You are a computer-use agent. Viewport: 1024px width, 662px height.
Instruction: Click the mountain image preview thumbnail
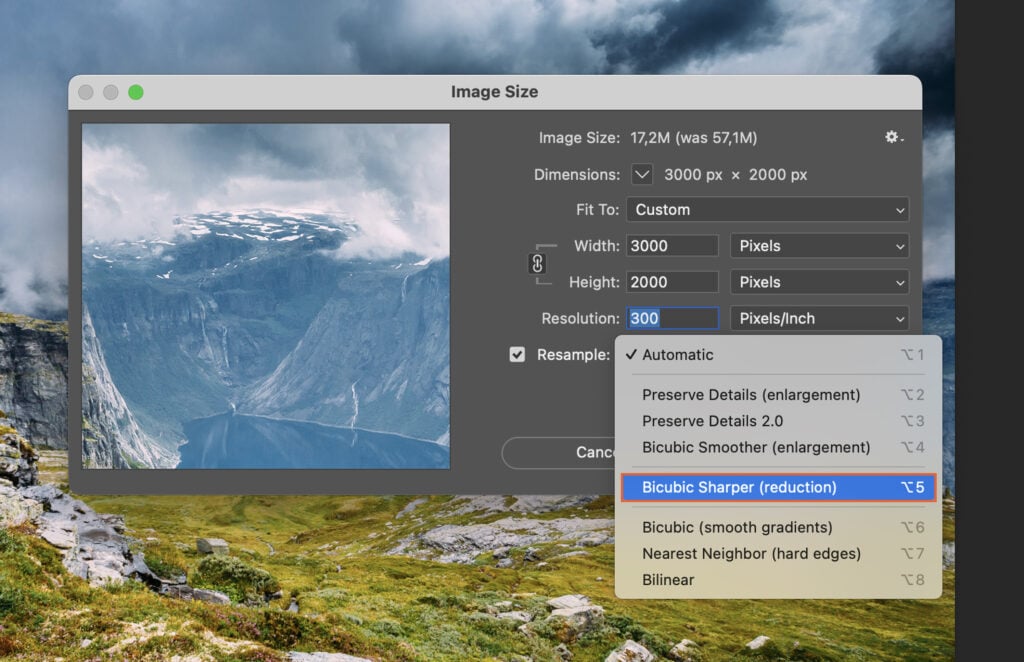[265, 298]
